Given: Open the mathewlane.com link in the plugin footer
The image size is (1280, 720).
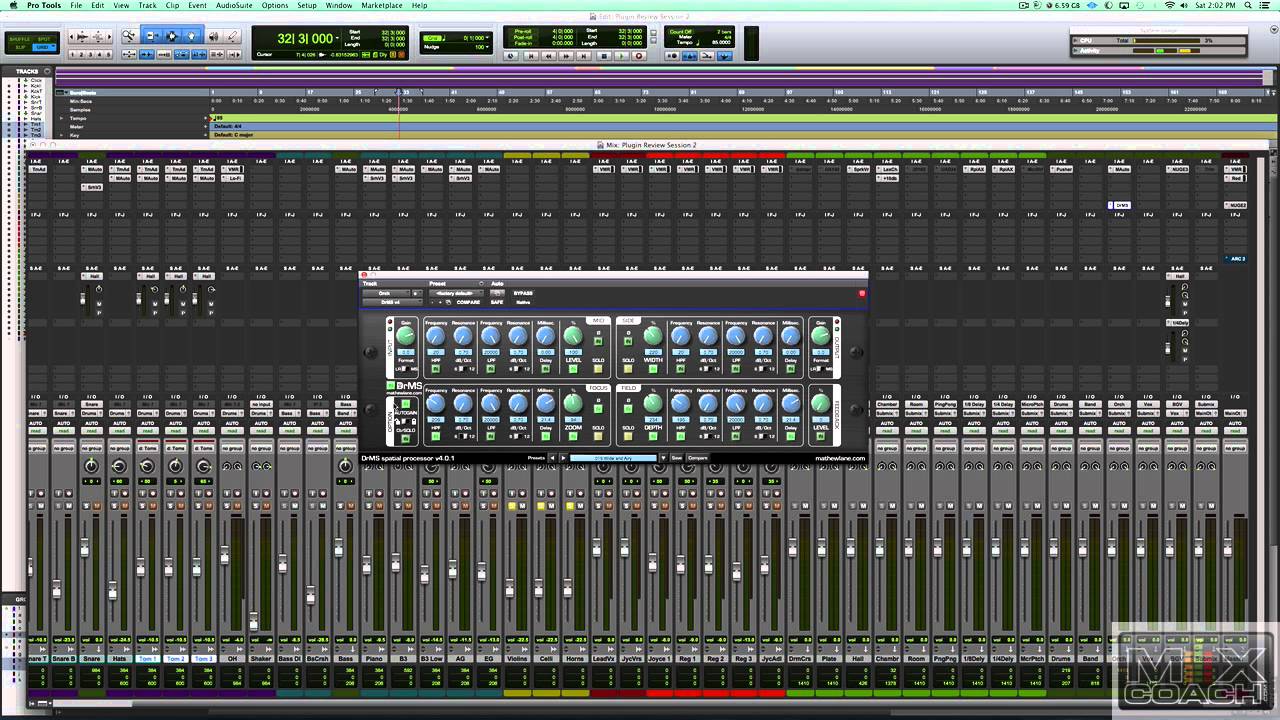Looking at the screenshot, I should tap(840, 458).
